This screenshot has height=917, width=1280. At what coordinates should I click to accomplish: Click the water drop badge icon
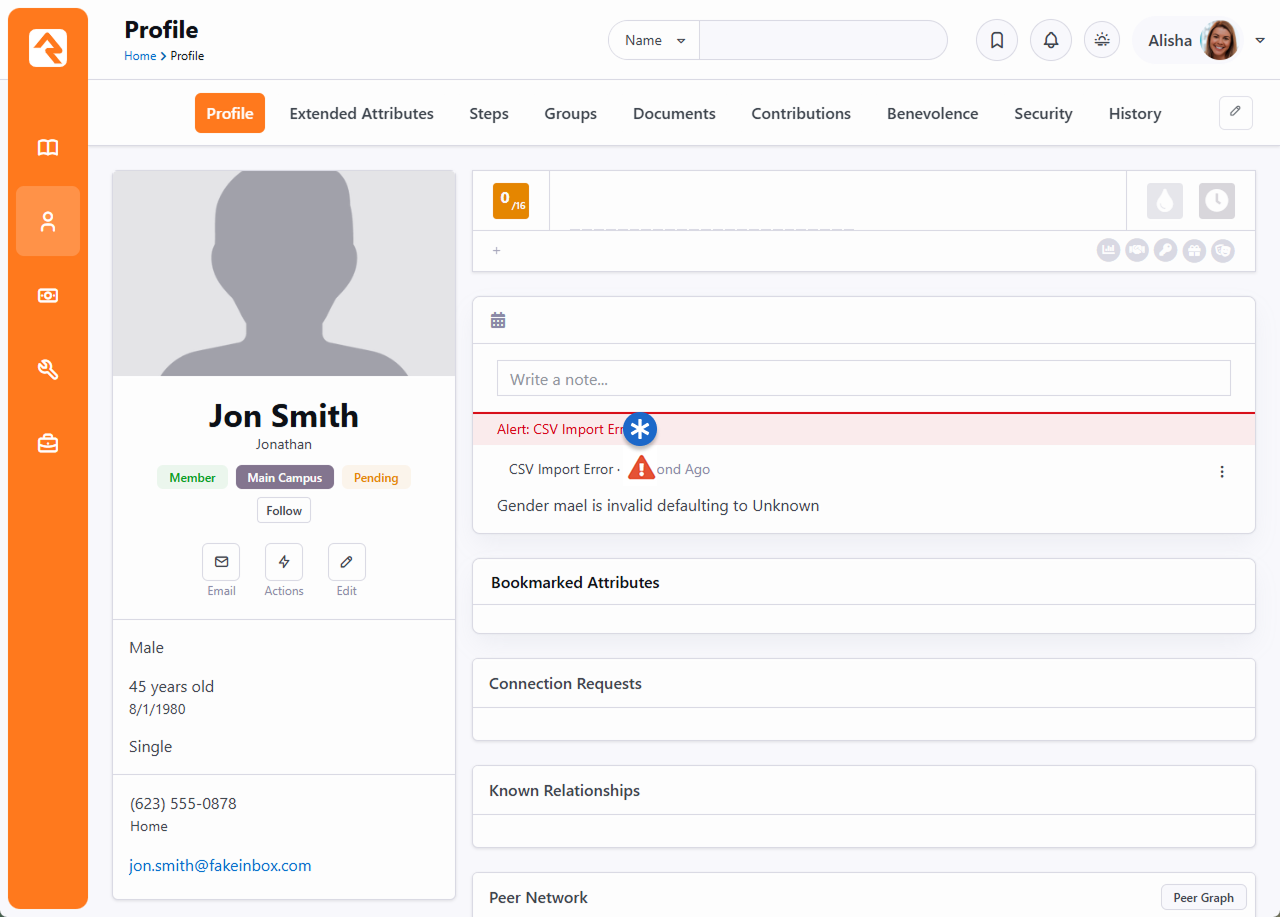point(1164,201)
